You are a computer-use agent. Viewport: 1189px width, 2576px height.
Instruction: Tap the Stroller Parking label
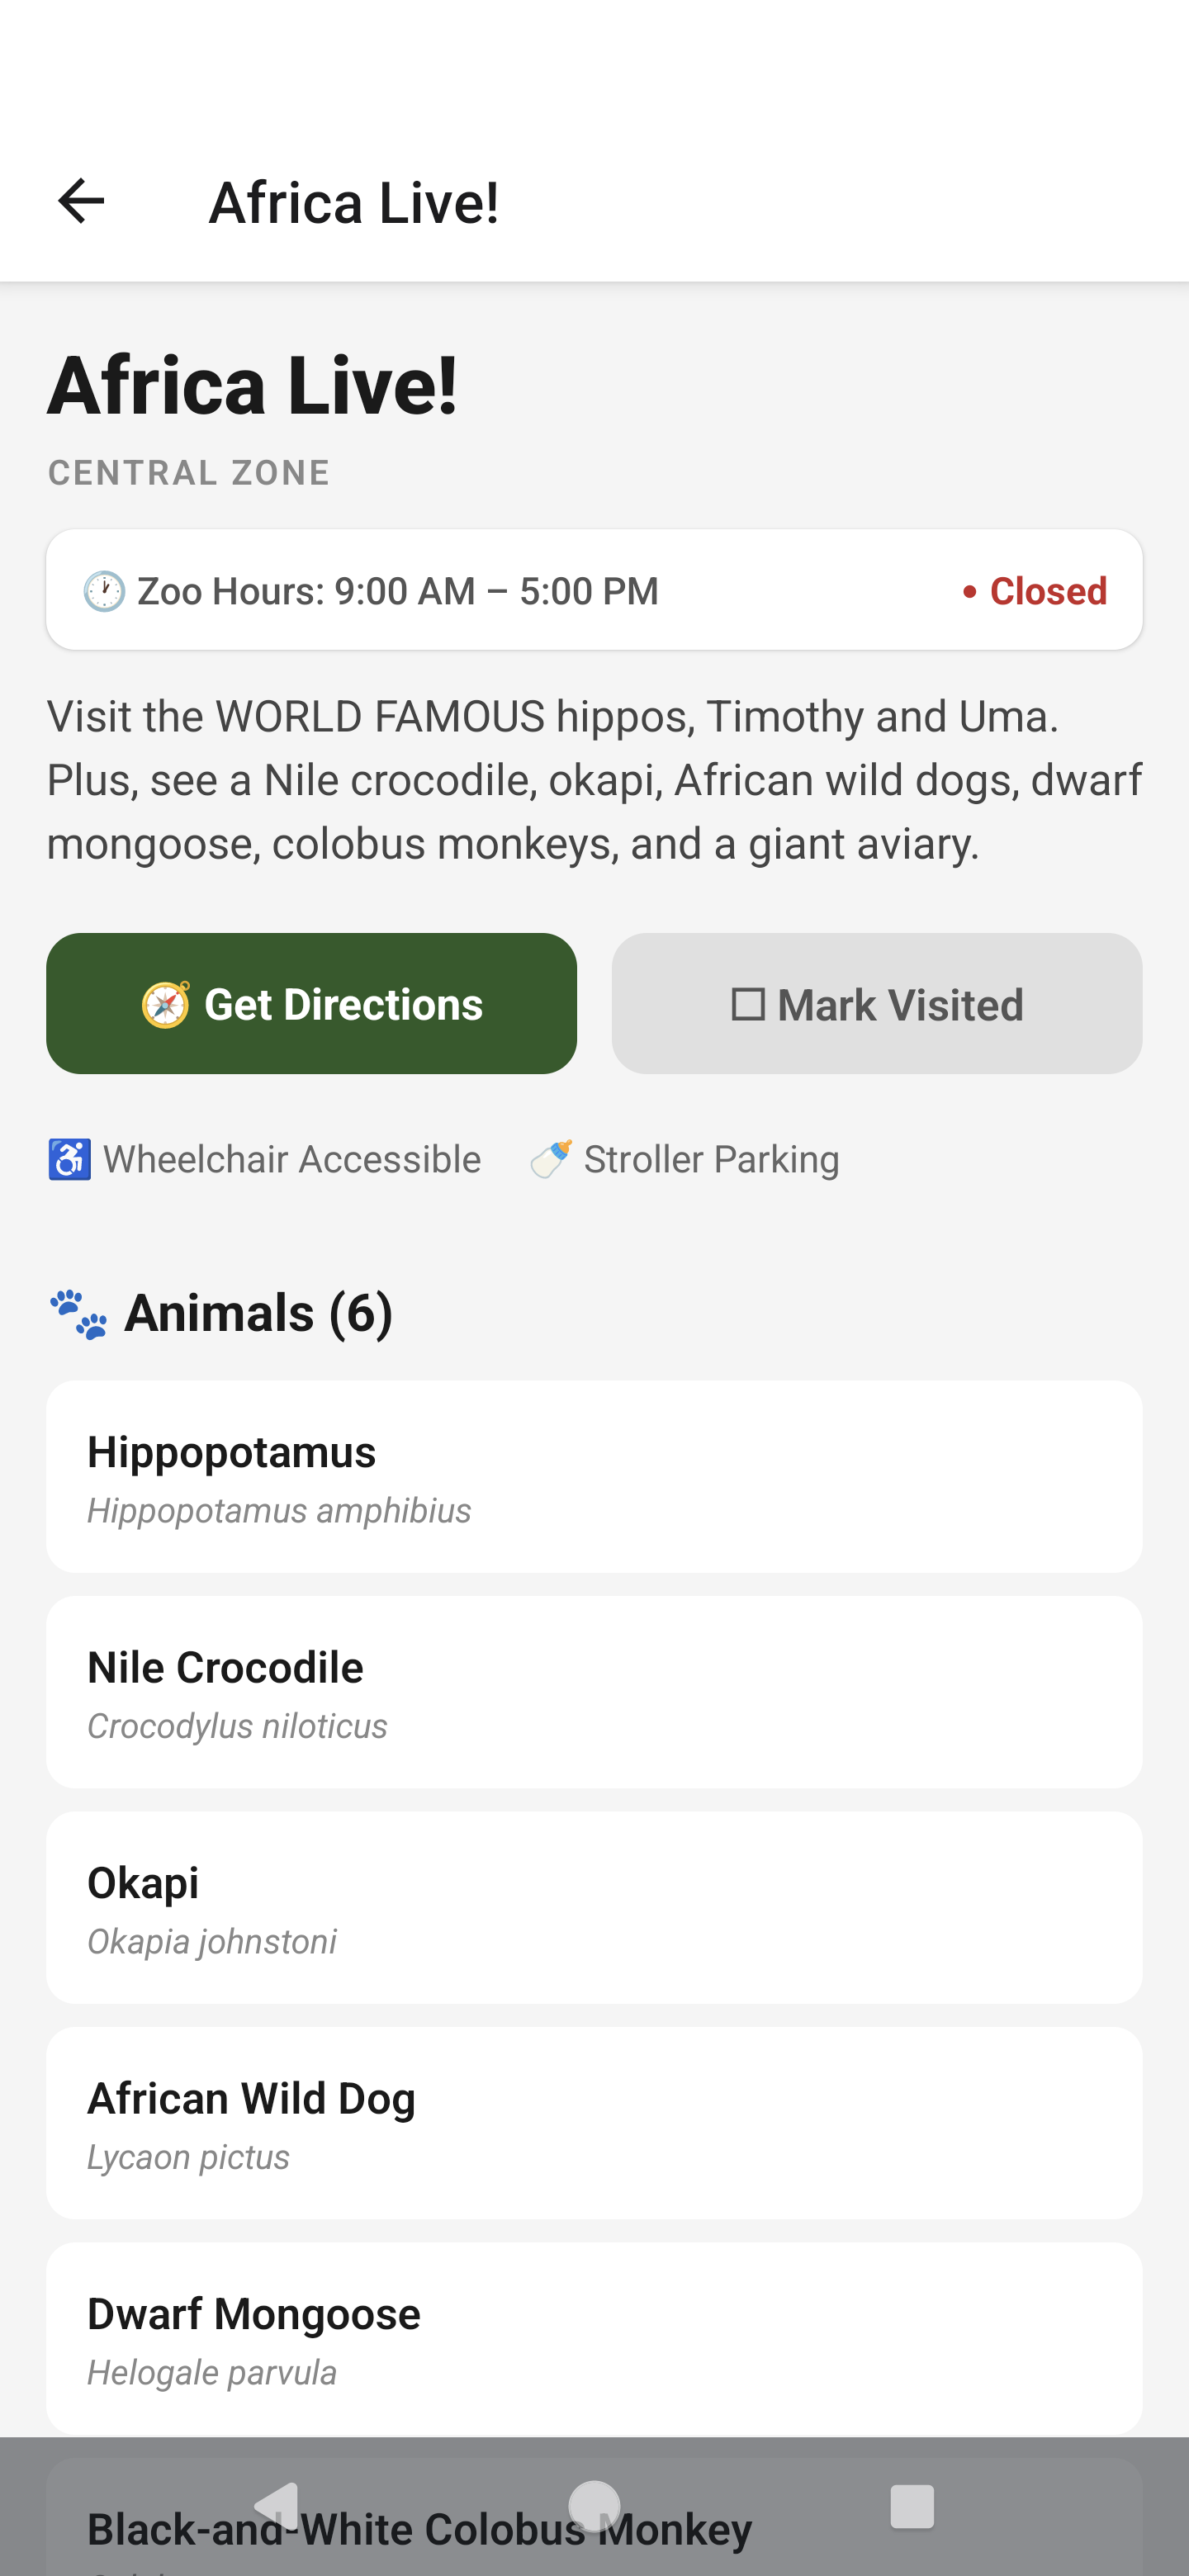coord(711,1160)
